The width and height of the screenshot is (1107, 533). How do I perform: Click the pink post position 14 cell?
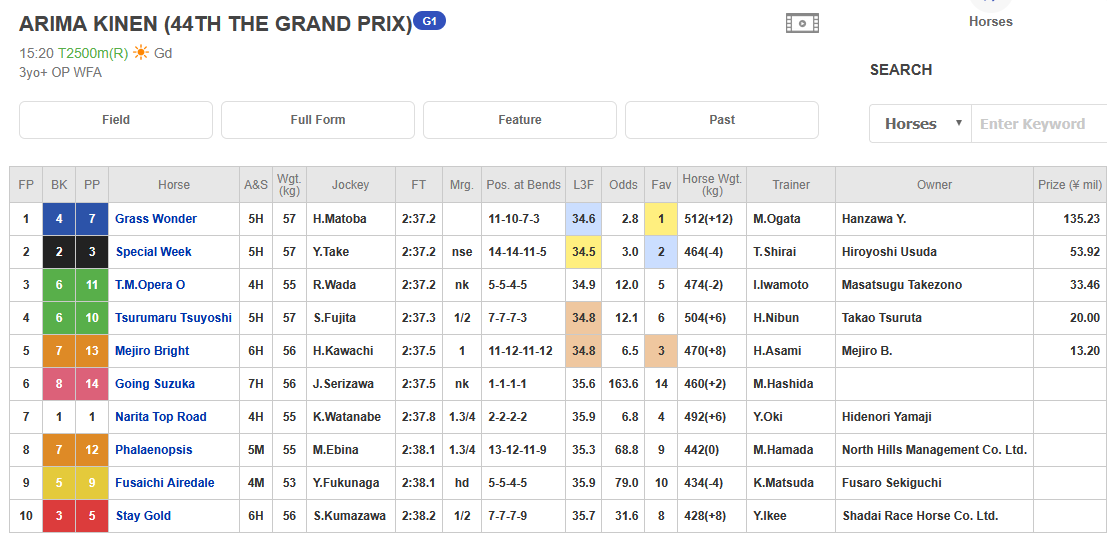[92, 384]
